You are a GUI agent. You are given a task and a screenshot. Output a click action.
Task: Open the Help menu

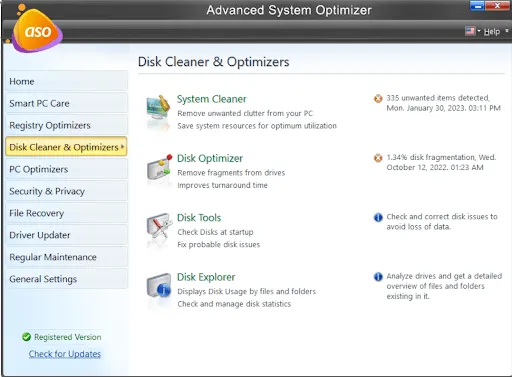492,32
